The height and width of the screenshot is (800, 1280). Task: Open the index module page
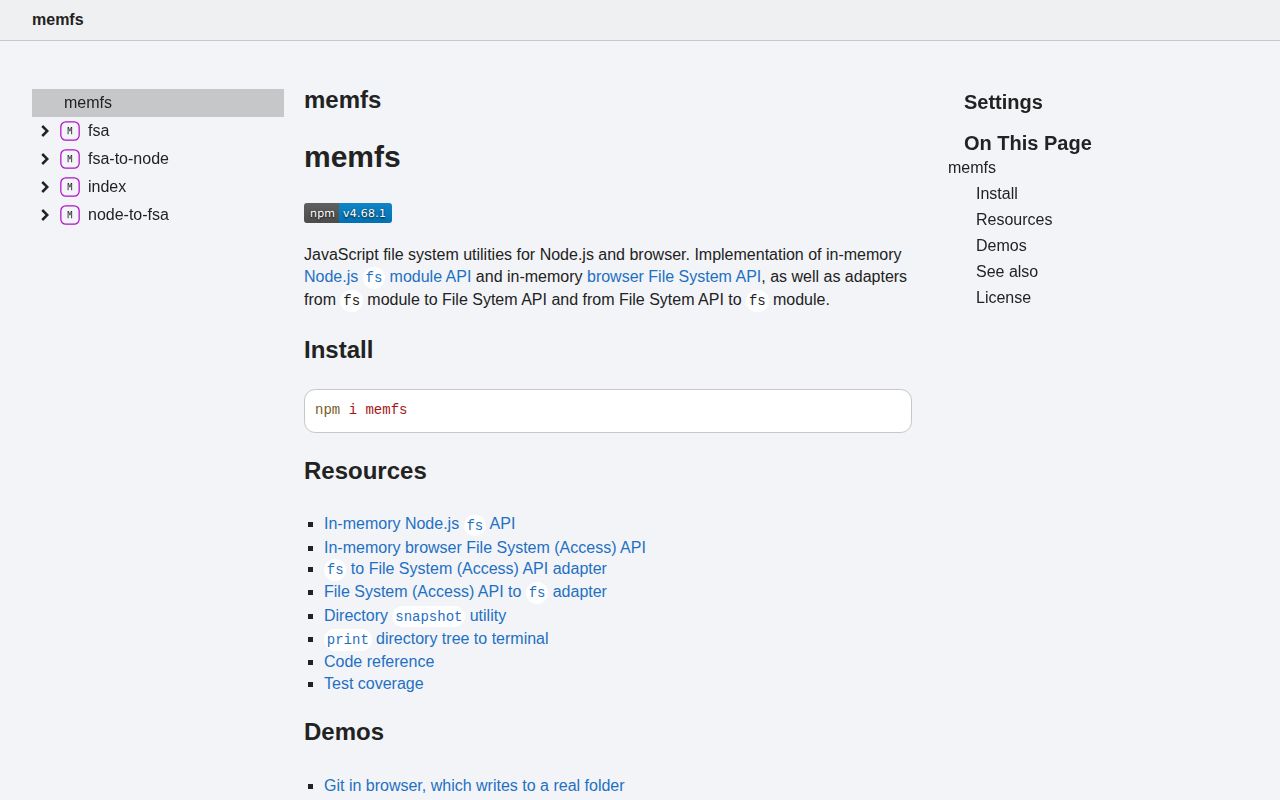click(107, 187)
